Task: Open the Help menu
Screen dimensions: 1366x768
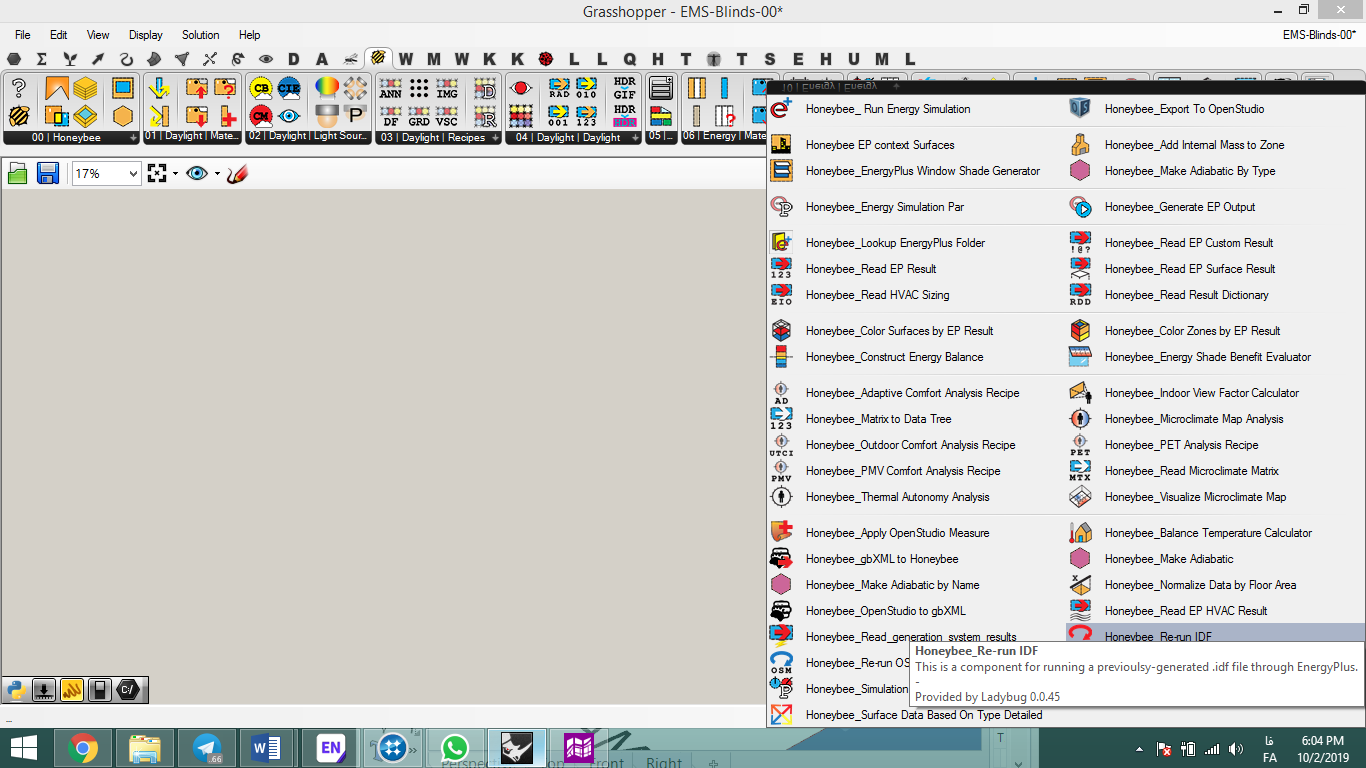Action: tap(250, 34)
